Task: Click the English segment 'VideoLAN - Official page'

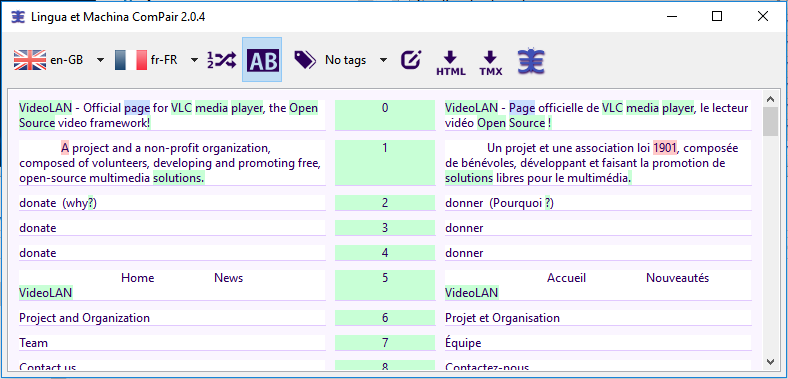Action: [172, 115]
